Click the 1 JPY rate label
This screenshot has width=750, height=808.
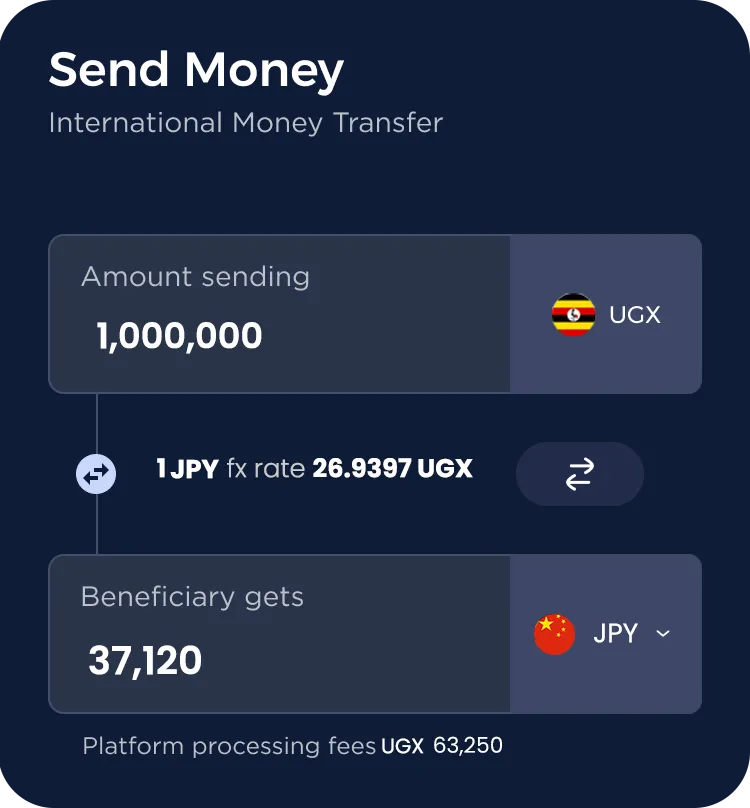pyautogui.click(x=188, y=468)
